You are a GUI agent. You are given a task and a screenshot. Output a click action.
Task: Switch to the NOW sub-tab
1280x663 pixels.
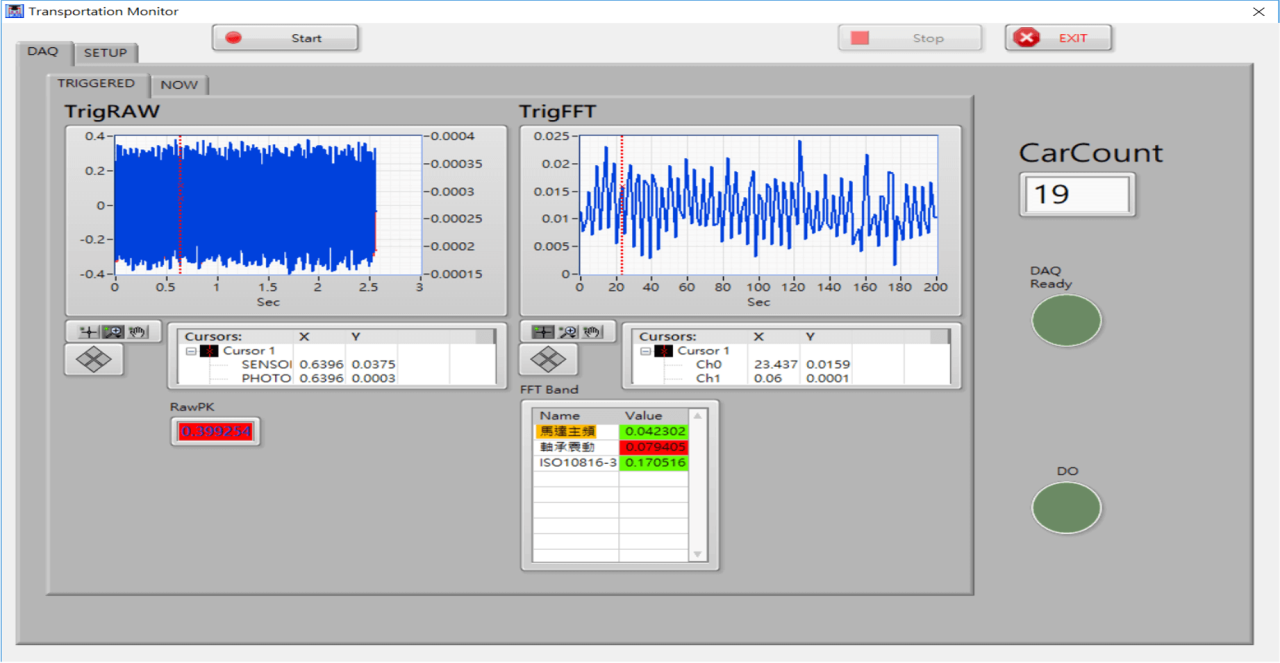[179, 85]
